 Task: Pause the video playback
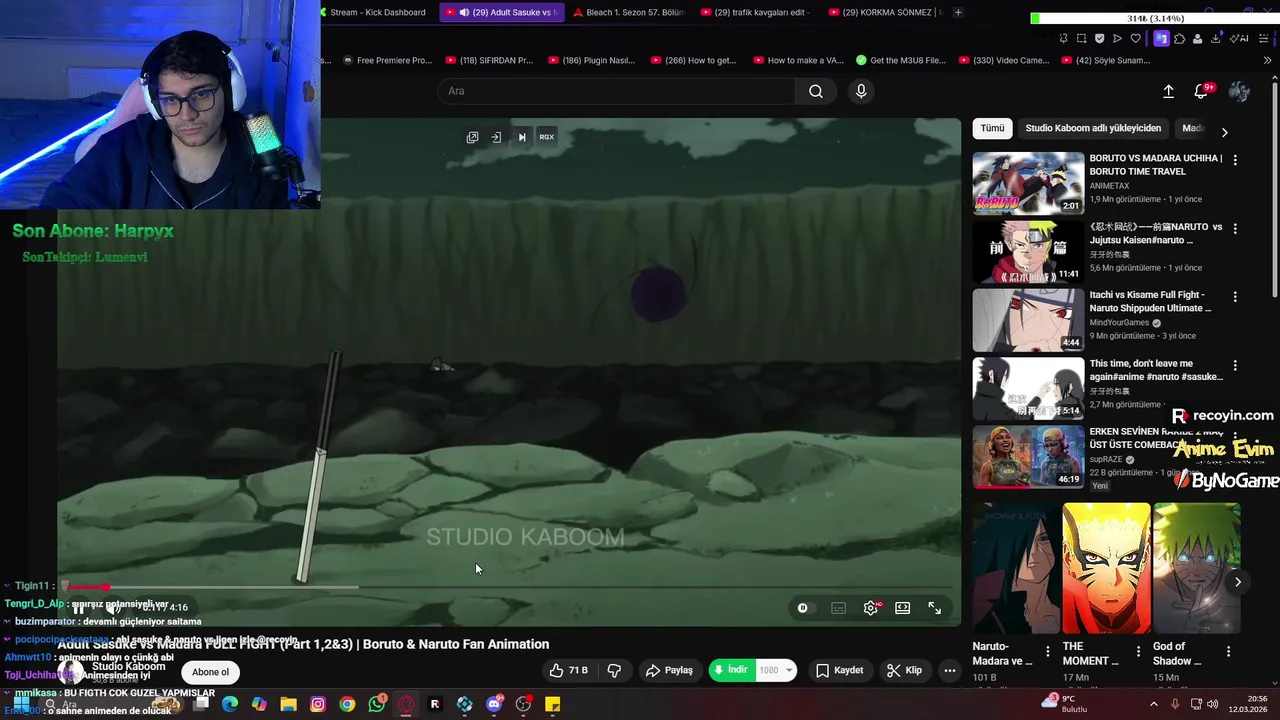[x=78, y=607]
